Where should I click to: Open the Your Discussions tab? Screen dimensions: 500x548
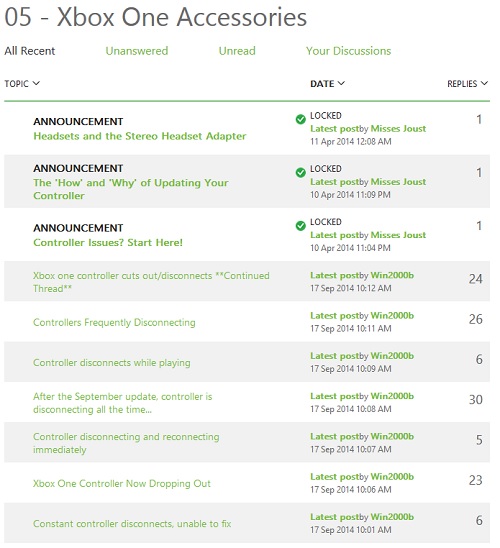pos(348,51)
